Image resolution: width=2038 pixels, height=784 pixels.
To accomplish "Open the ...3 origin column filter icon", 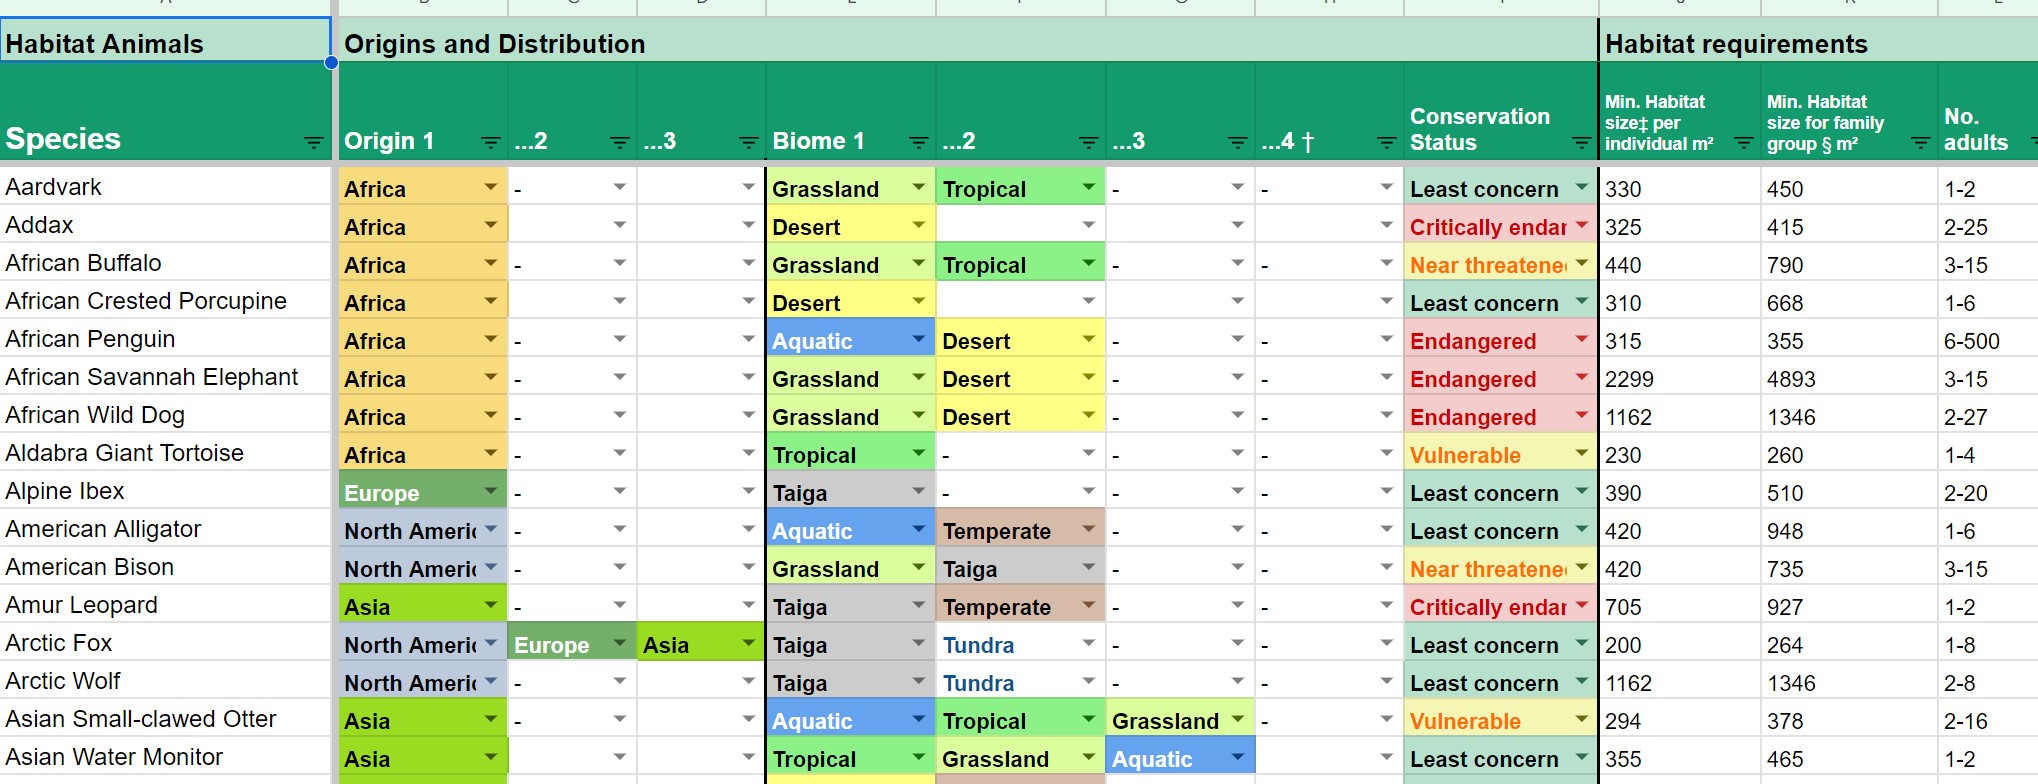I will 748,143.
